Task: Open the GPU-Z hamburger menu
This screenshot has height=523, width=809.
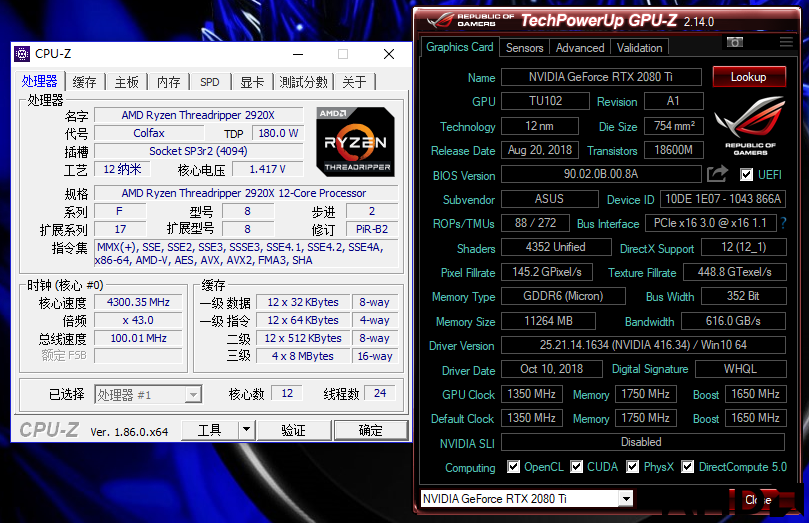Action: click(786, 42)
